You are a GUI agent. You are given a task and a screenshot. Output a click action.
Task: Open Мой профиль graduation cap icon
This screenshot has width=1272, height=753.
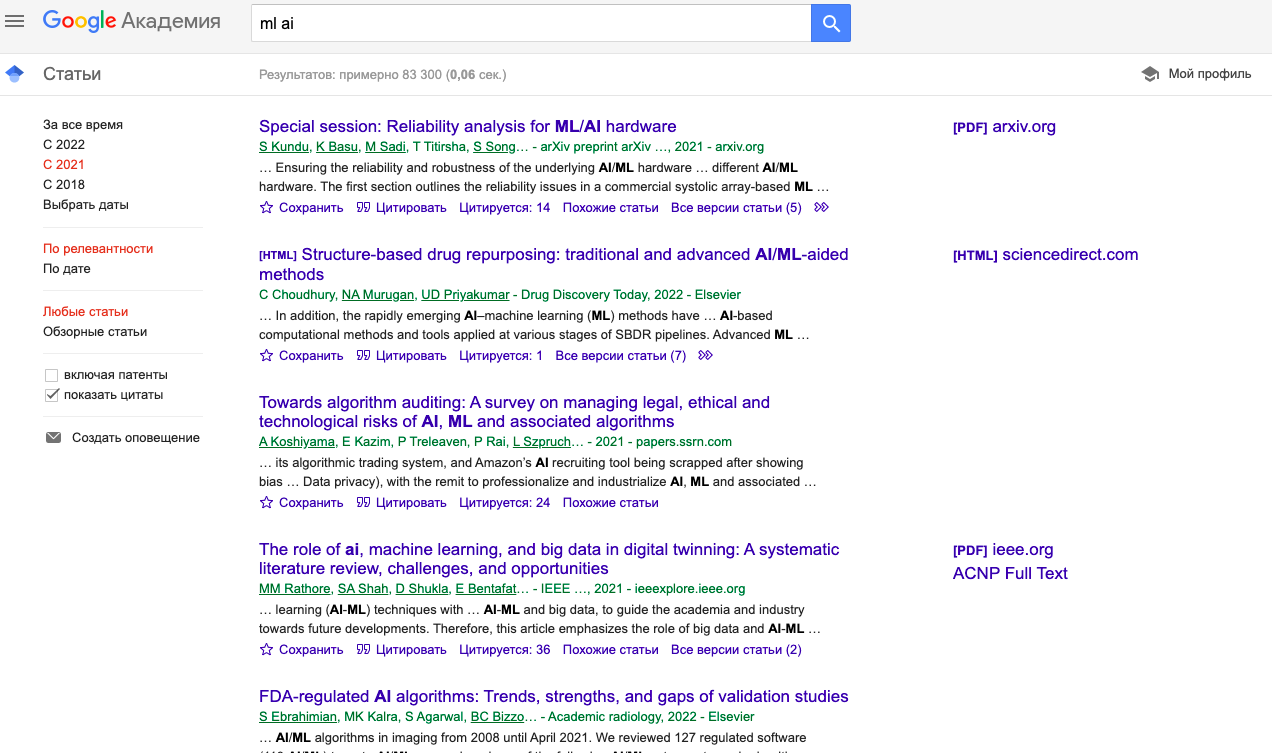coord(1150,74)
